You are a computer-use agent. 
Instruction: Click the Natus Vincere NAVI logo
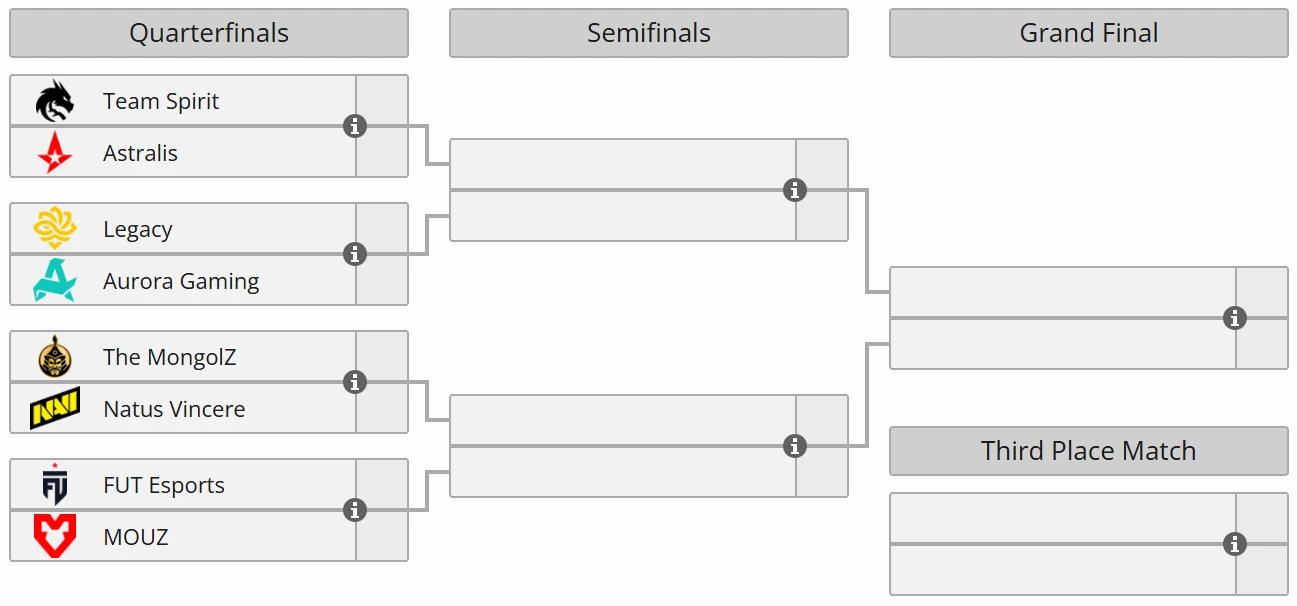[x=55, y=409]
